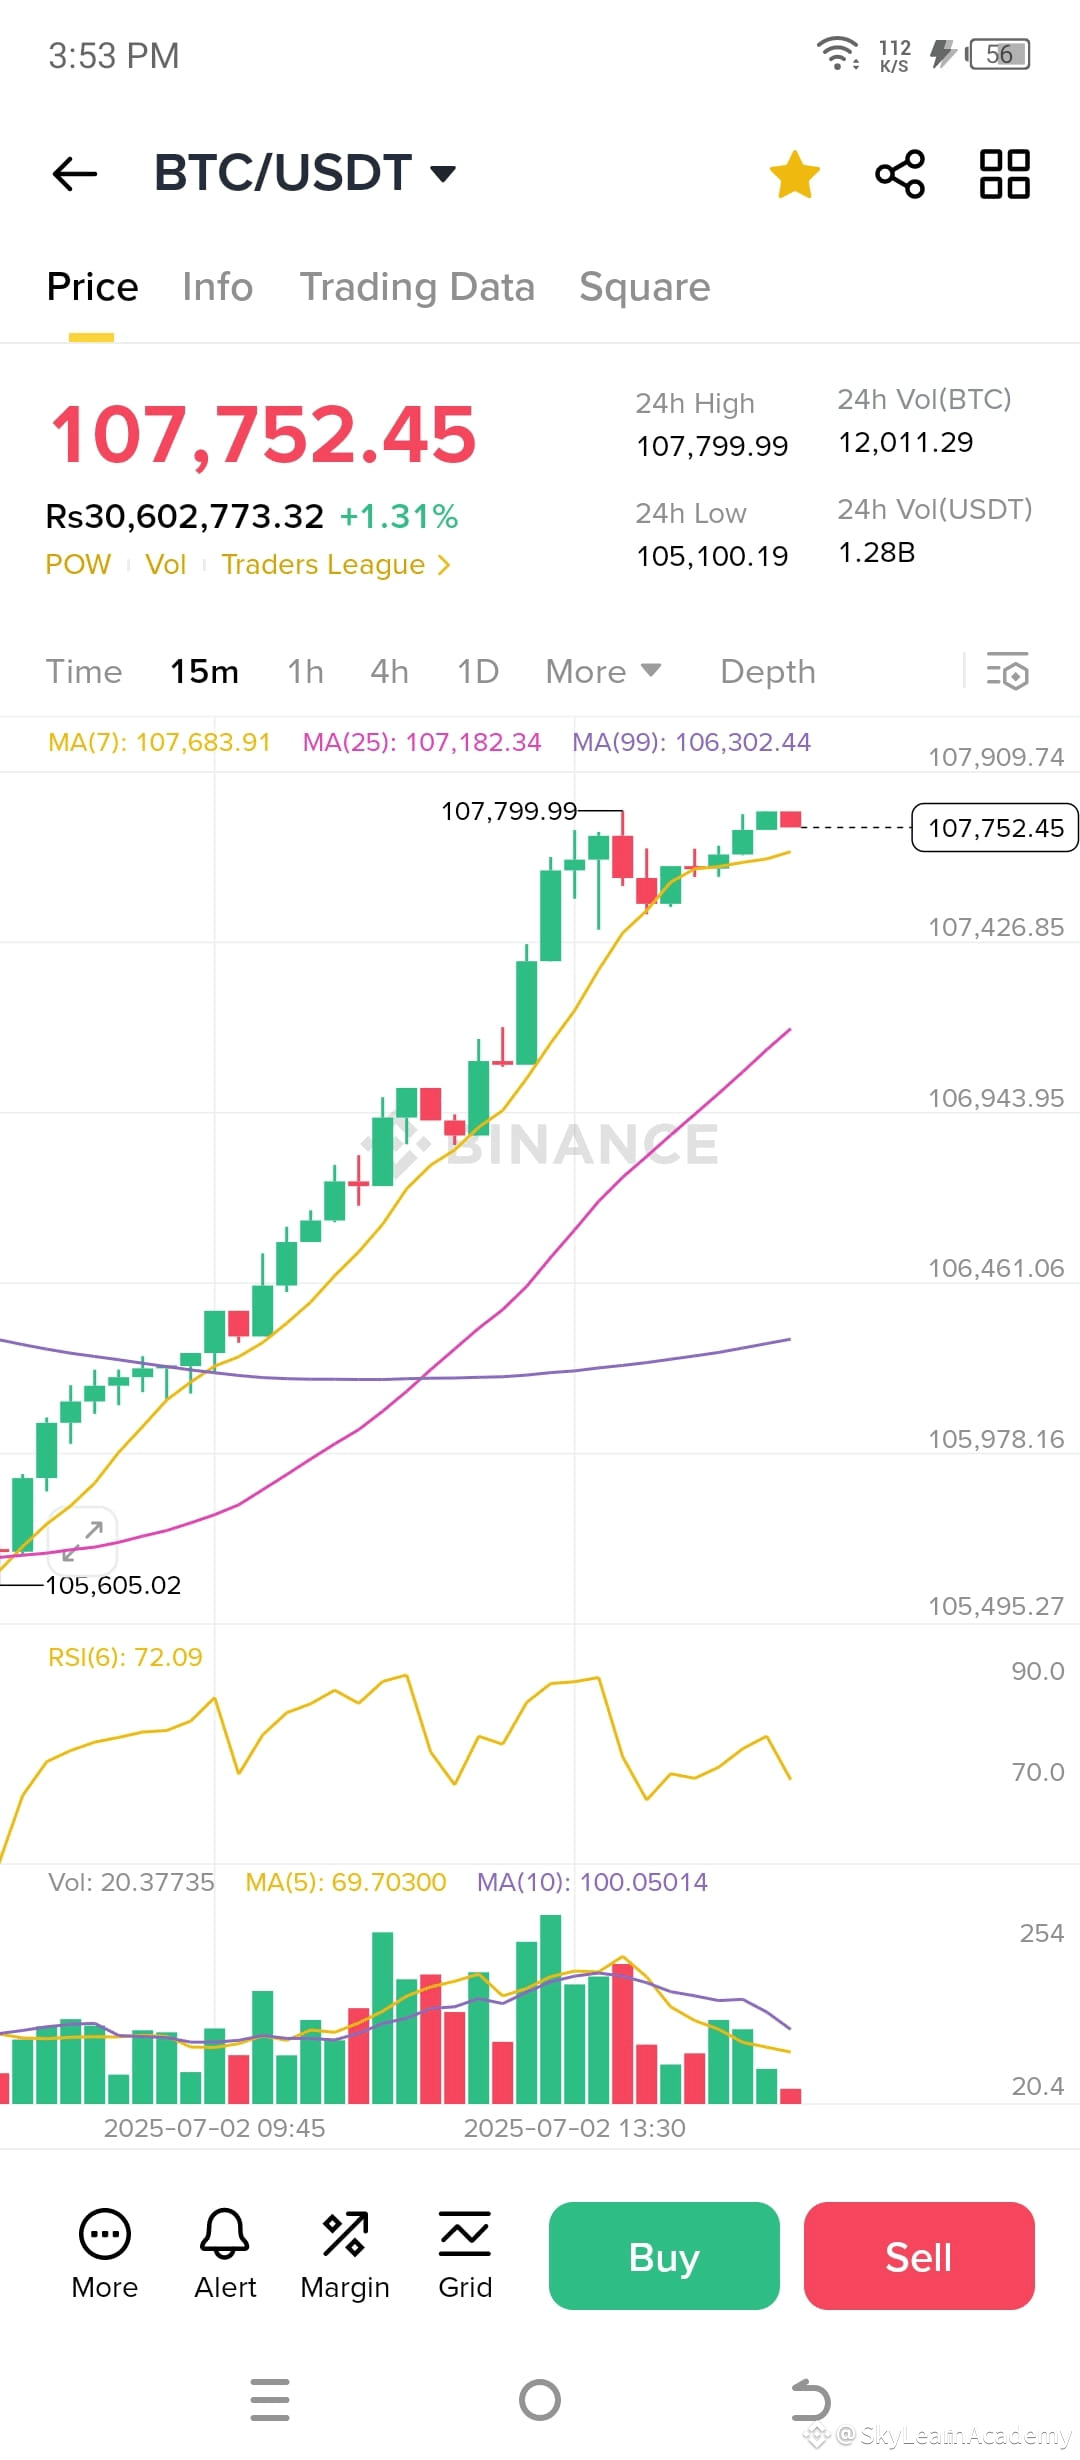Switch to the Info tab
This screenshot has height=2460, width=1080.
(217, 287)
